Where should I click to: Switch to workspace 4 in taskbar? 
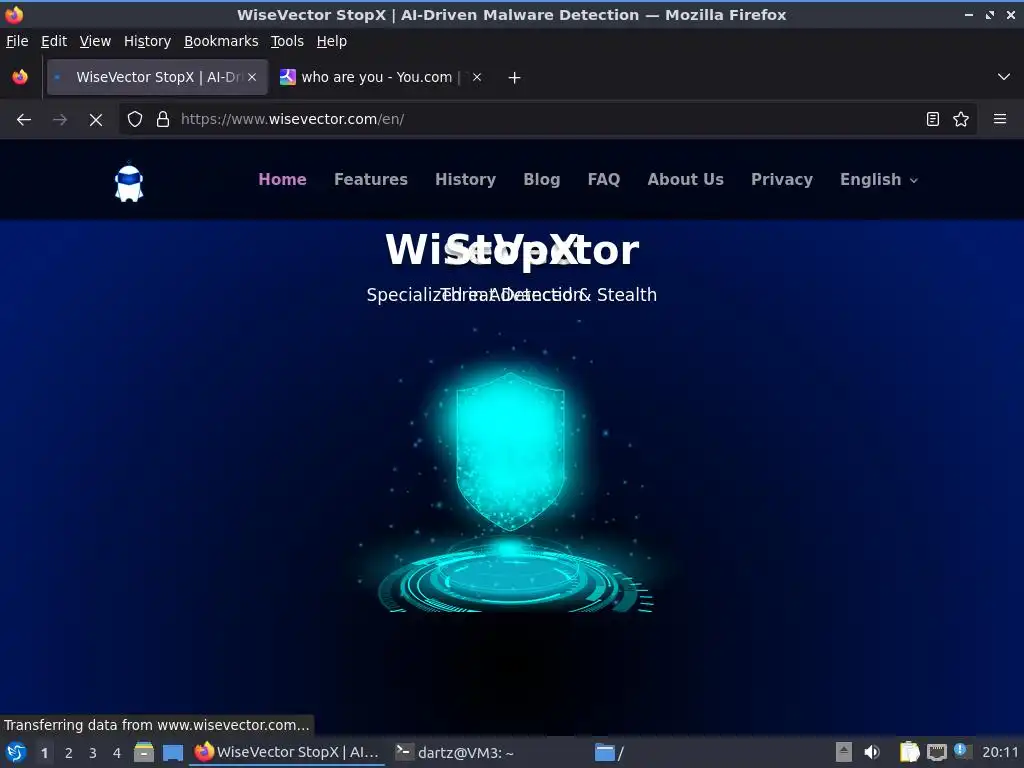coord(117,753)
